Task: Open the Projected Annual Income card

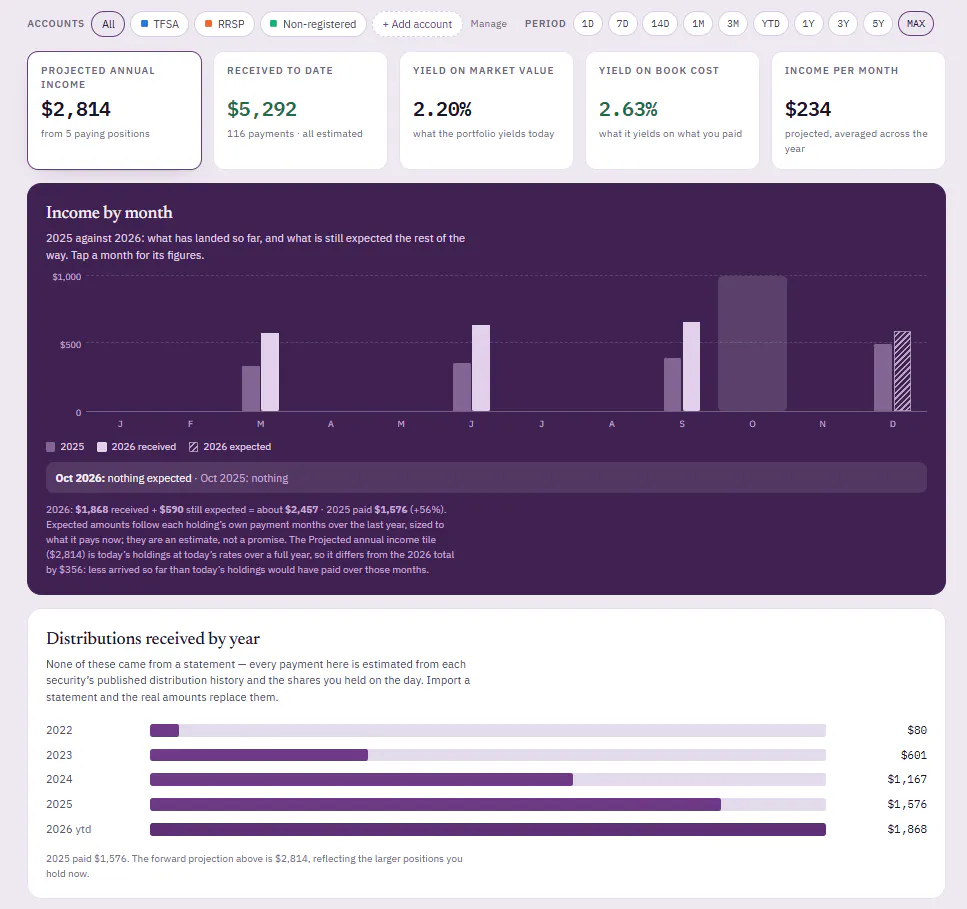Action: pyautogui.click(x=114, y=110)
